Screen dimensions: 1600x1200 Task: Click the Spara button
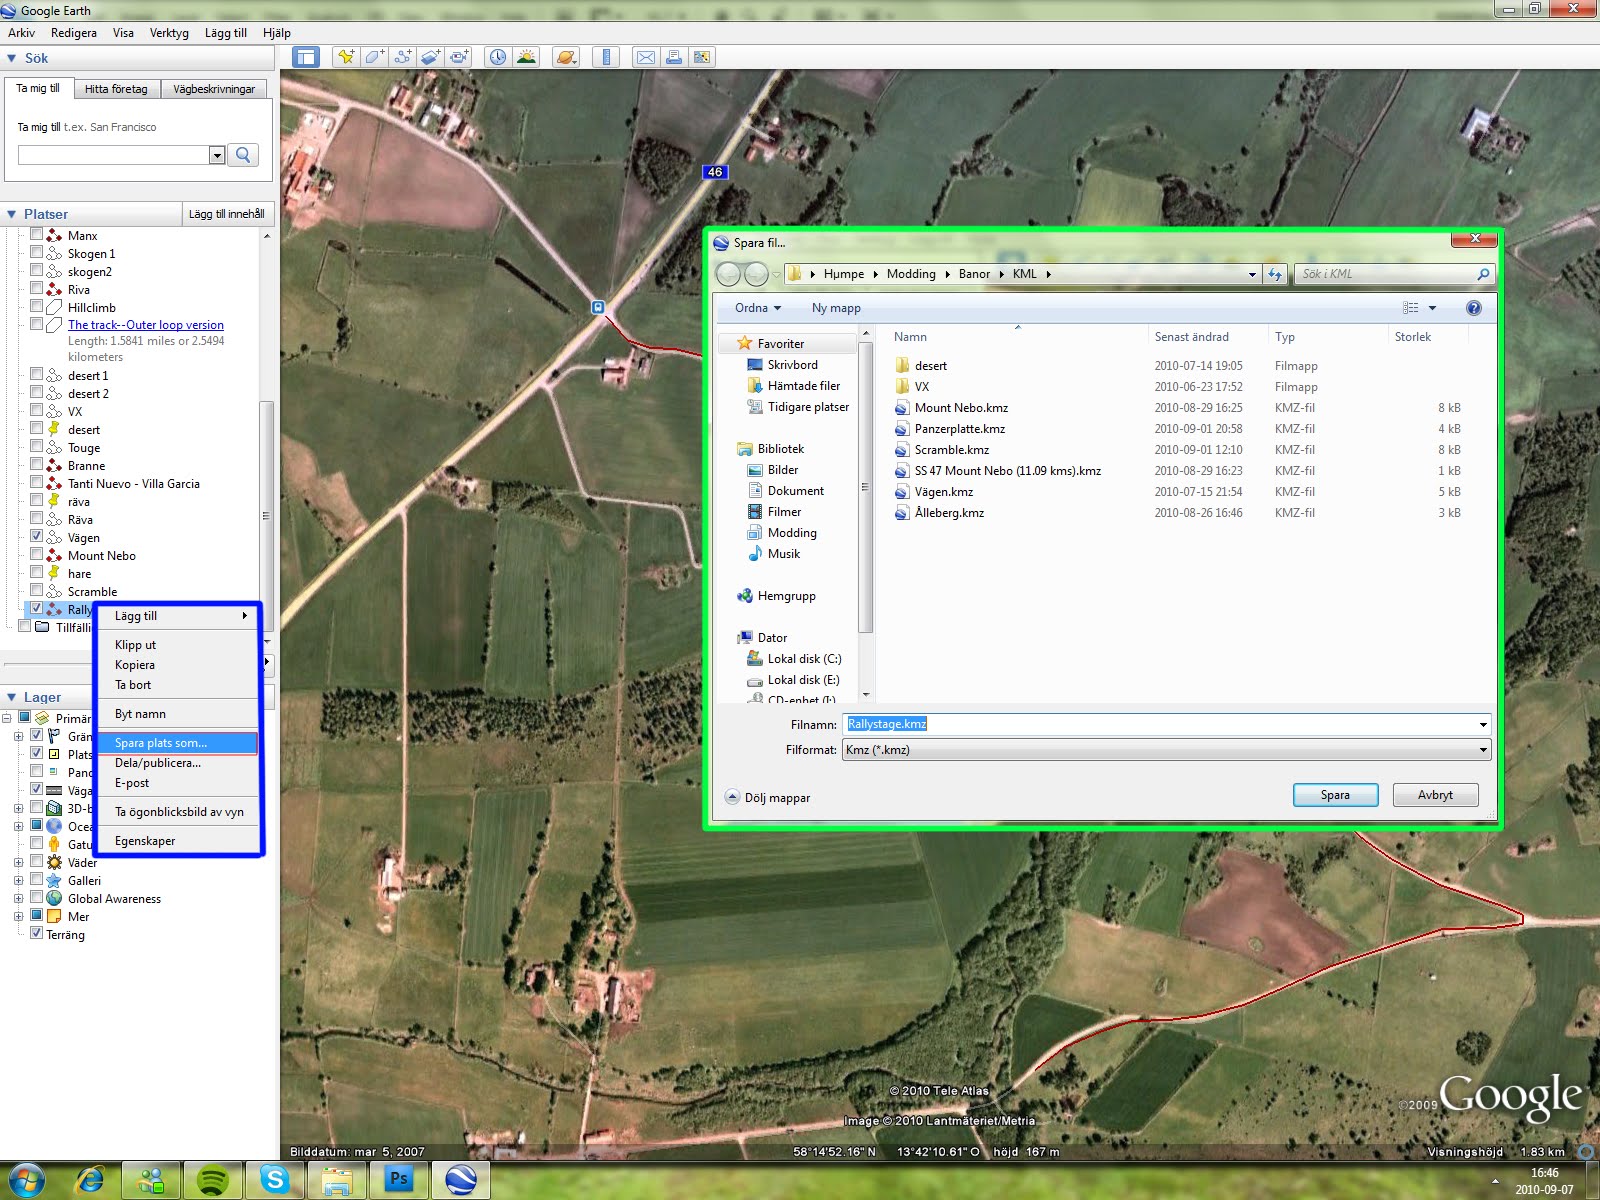[x=1335, y=795]
